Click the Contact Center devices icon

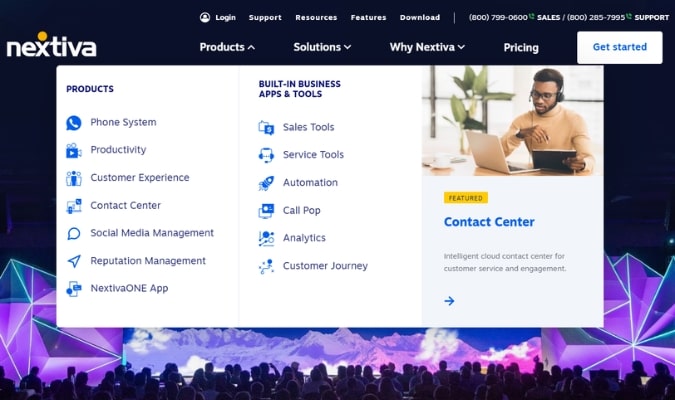pyautogui.click(x=74, y=206)
